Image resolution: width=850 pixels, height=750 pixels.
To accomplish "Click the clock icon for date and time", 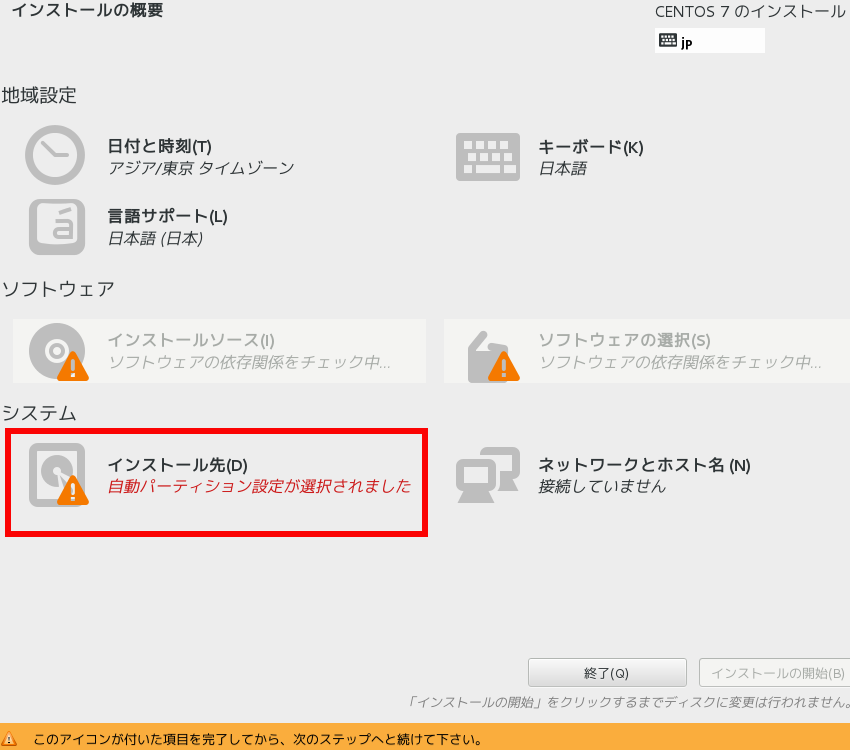I will (x=55, y=155).
